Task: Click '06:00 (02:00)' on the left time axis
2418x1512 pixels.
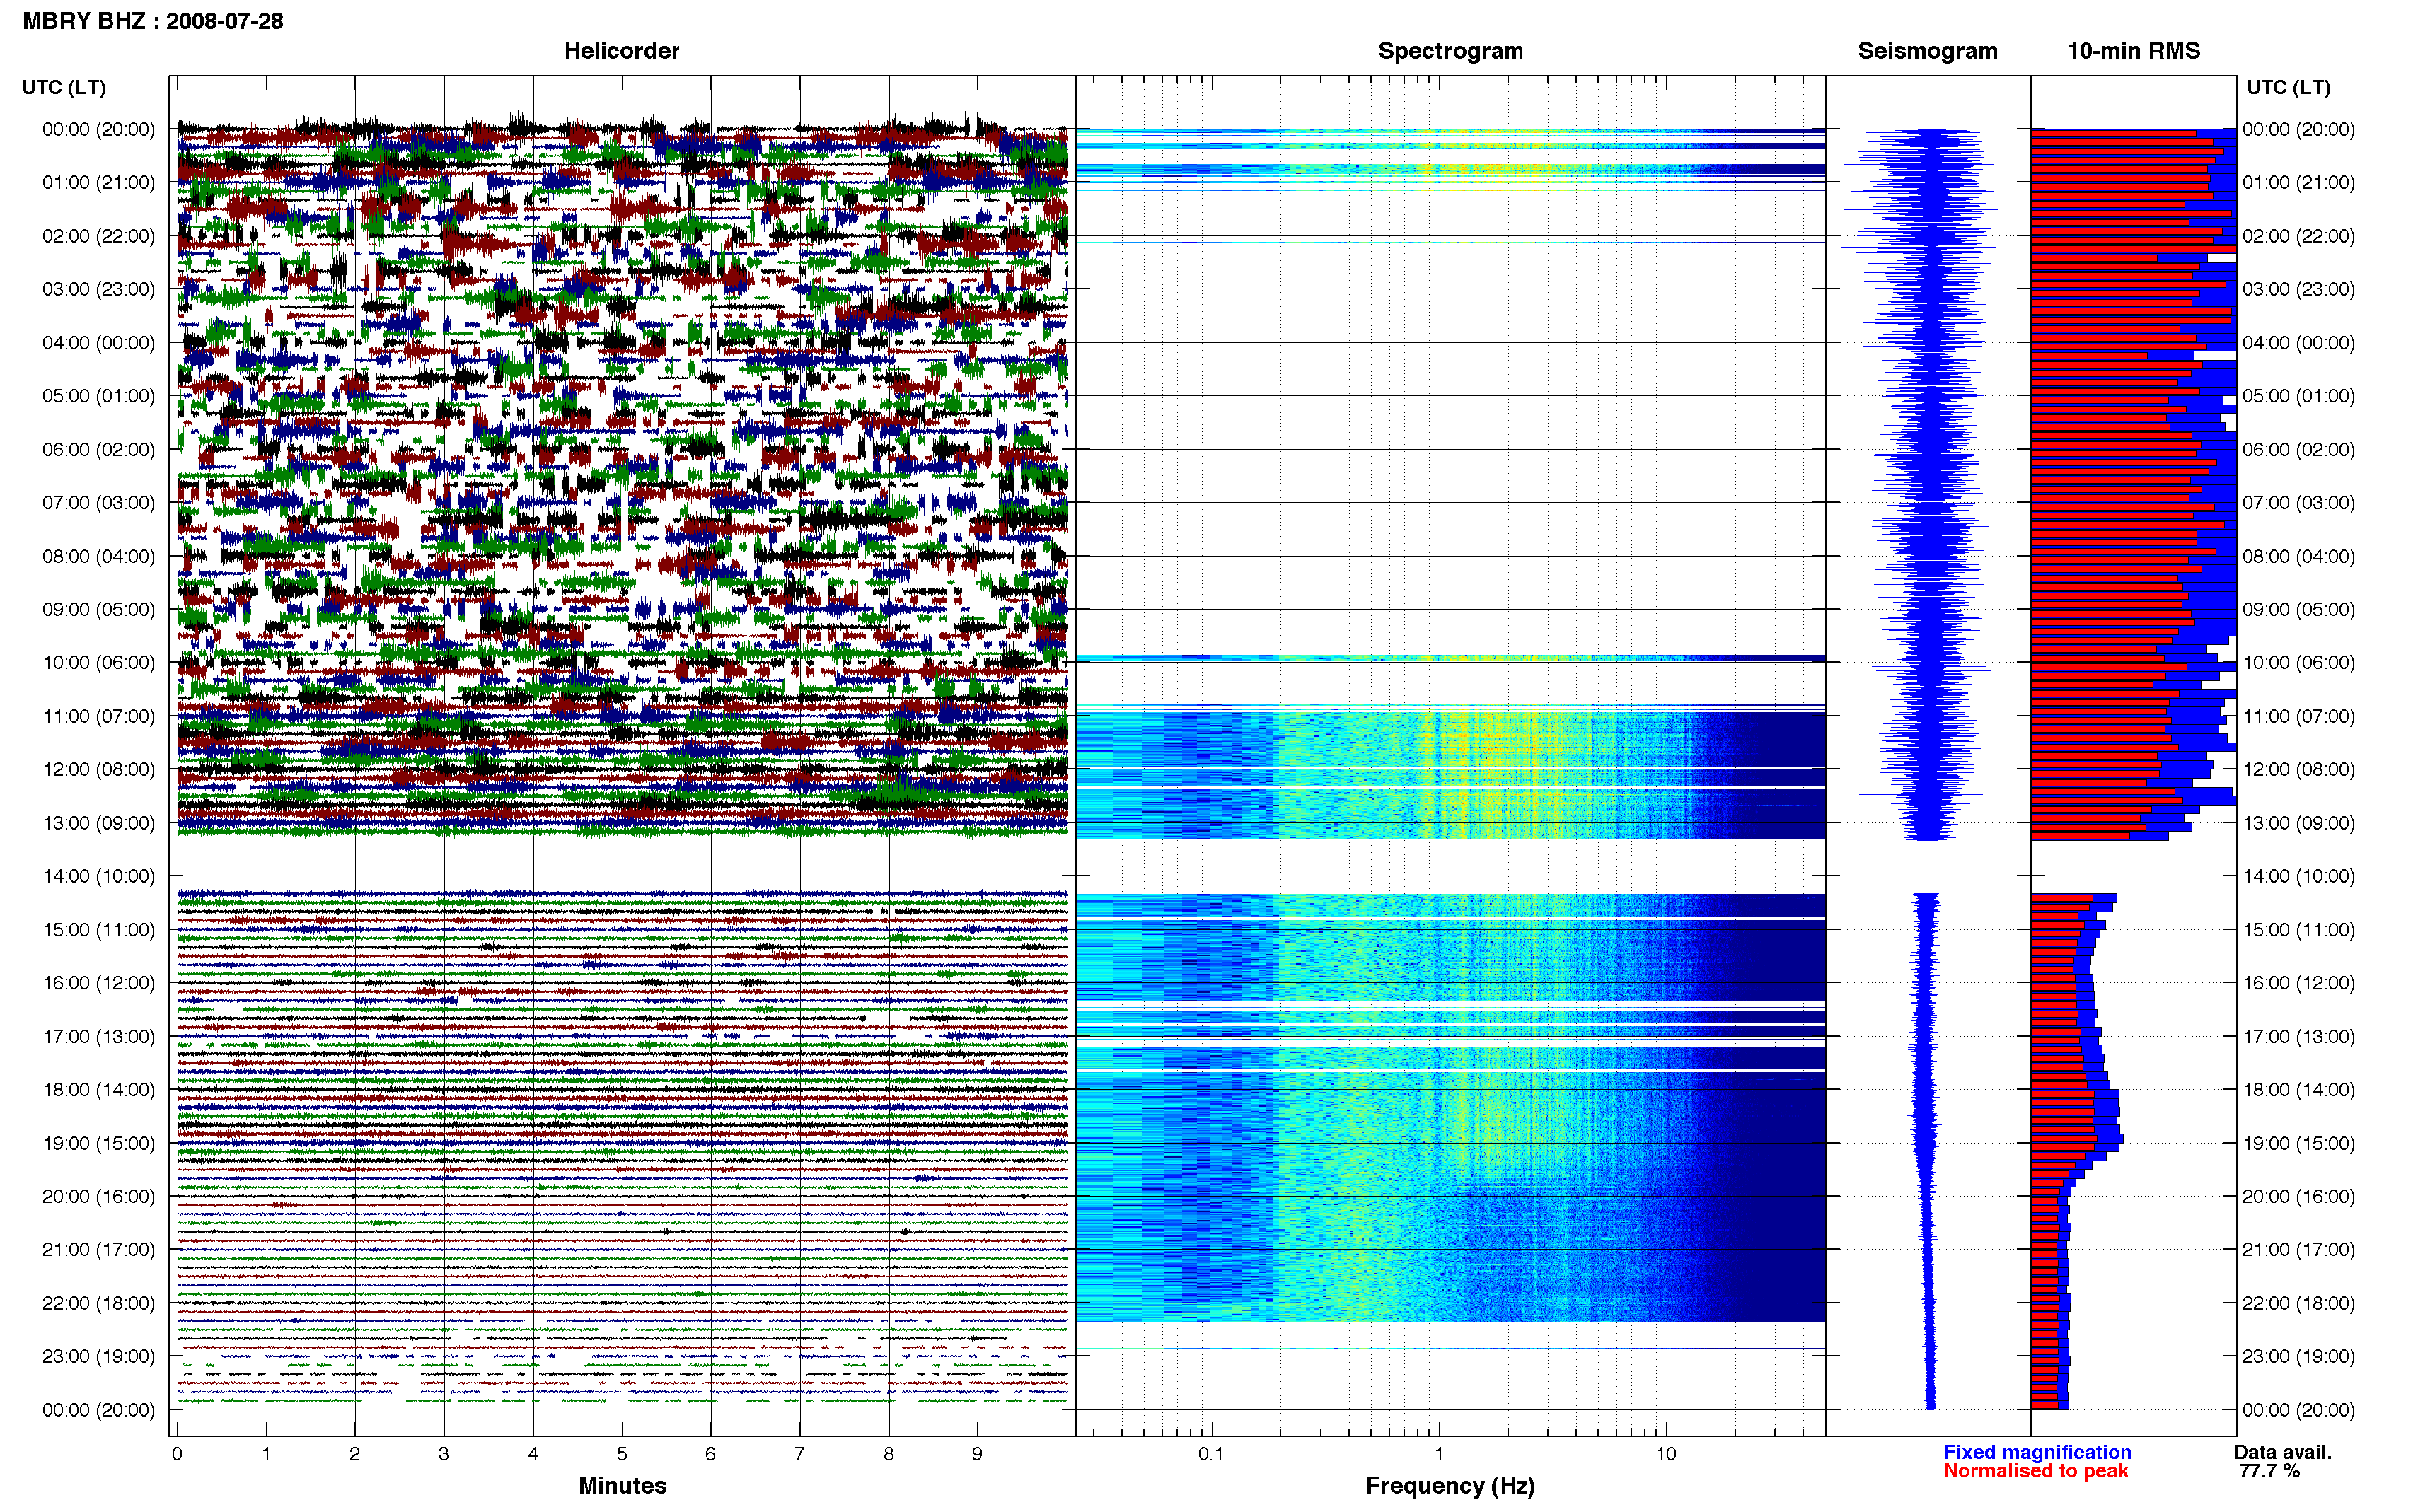Action: 98,449
